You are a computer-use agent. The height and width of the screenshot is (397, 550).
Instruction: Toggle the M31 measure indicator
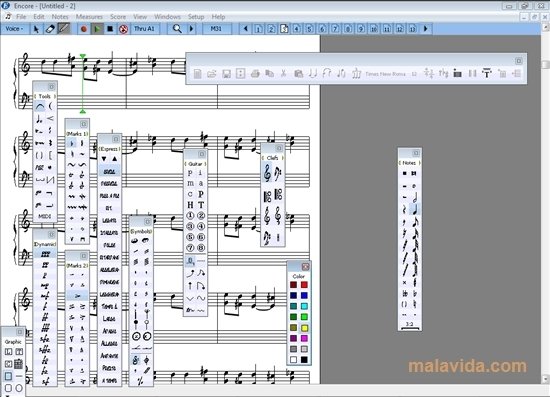coord(216,29)
